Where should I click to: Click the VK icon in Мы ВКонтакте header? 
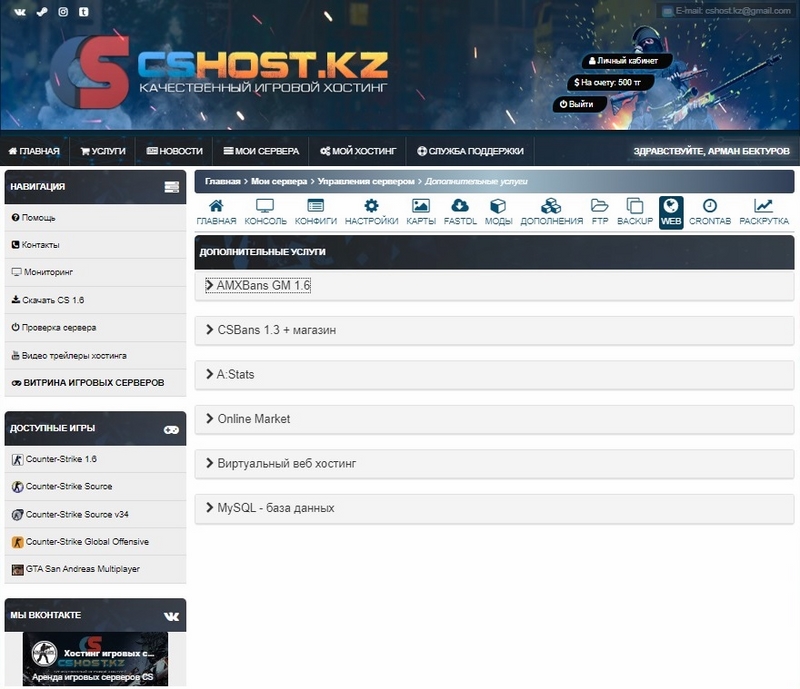tap(171, 617)
